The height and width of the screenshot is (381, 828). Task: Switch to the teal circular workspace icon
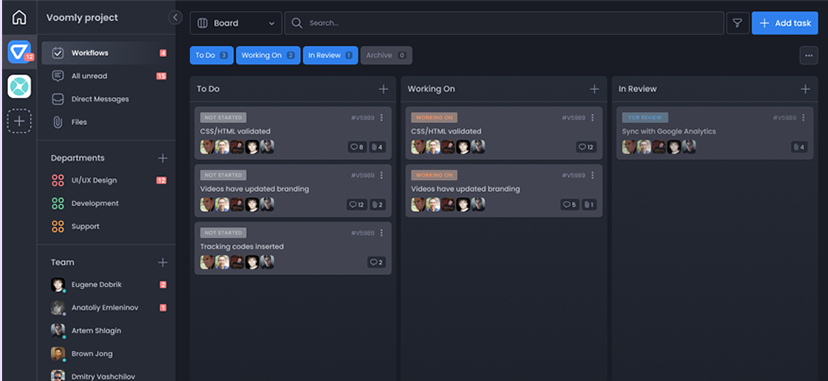[19, 86]
